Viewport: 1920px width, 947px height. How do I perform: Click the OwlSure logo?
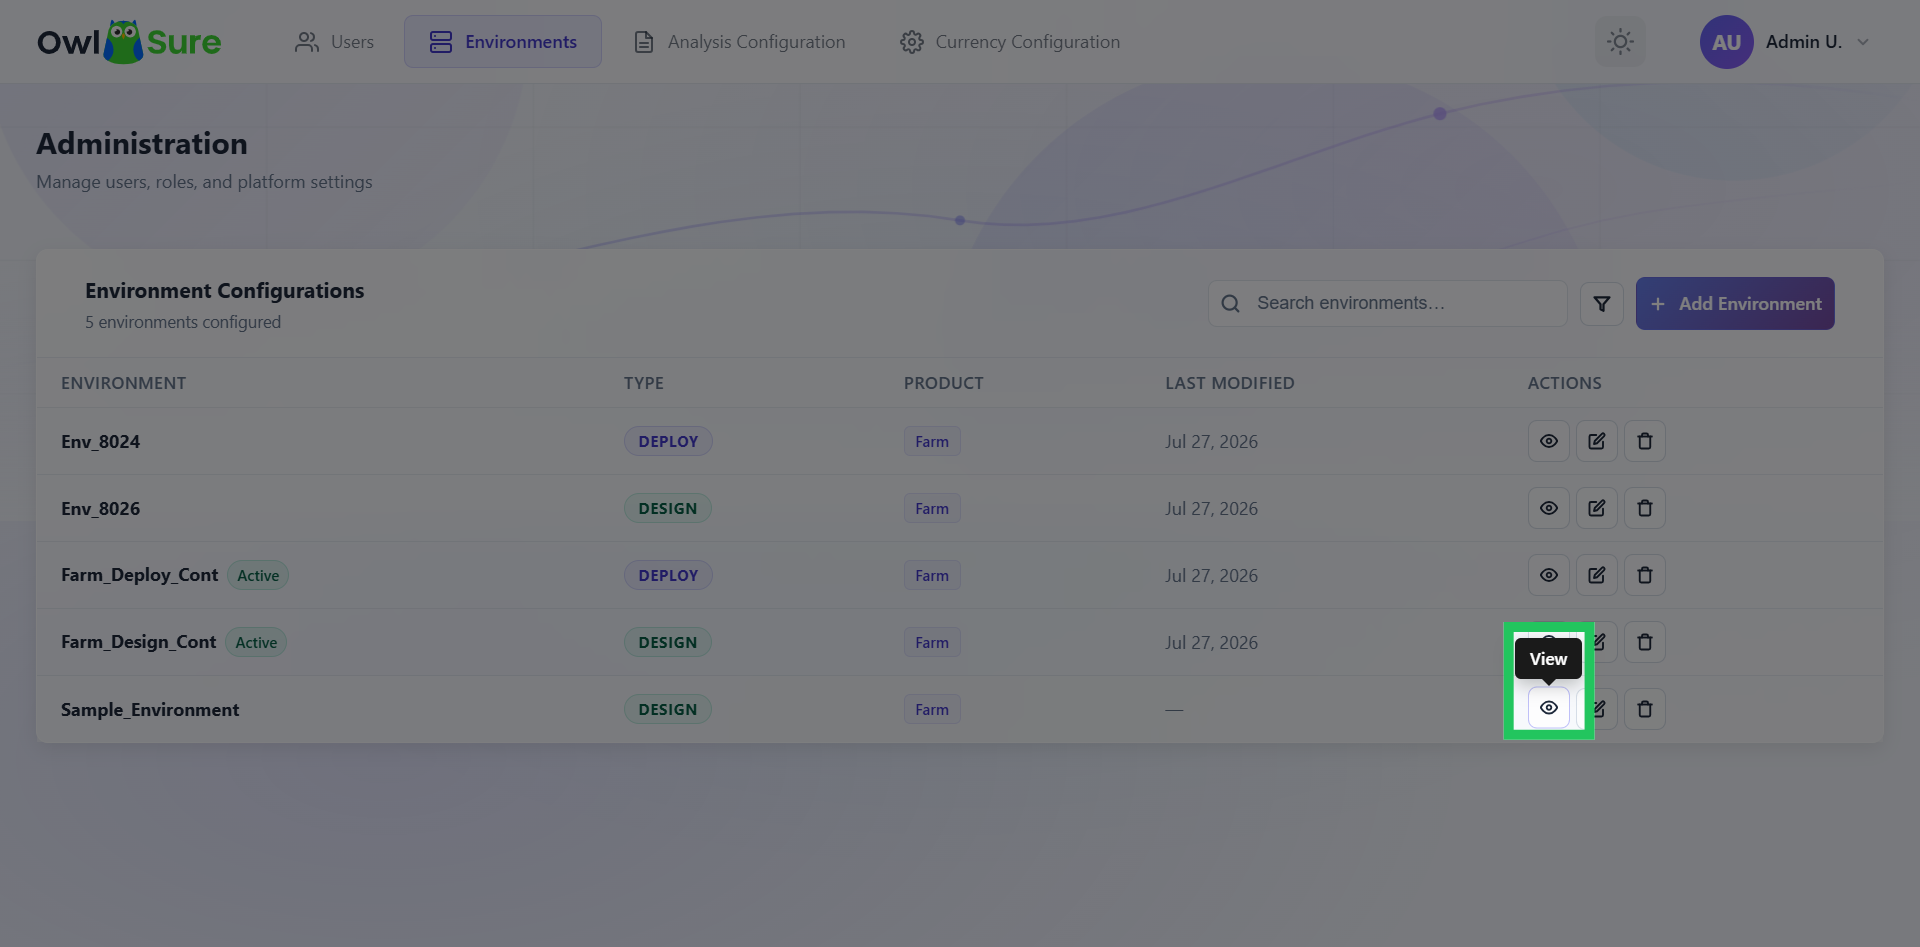[x=129, y=42]
